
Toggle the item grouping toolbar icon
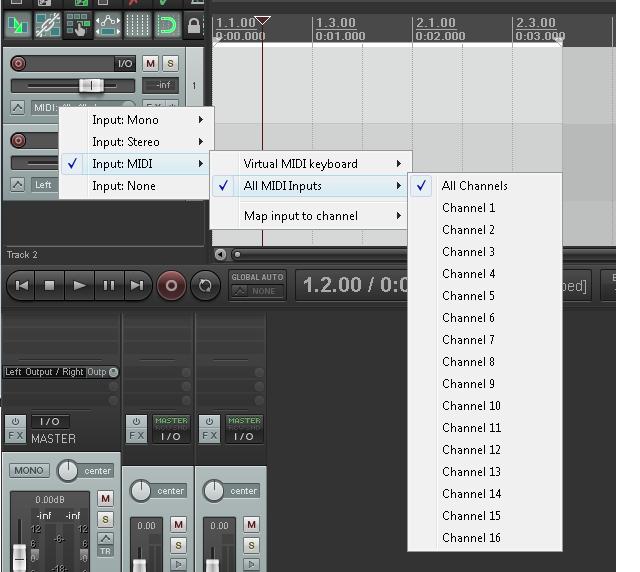point(48,26)
